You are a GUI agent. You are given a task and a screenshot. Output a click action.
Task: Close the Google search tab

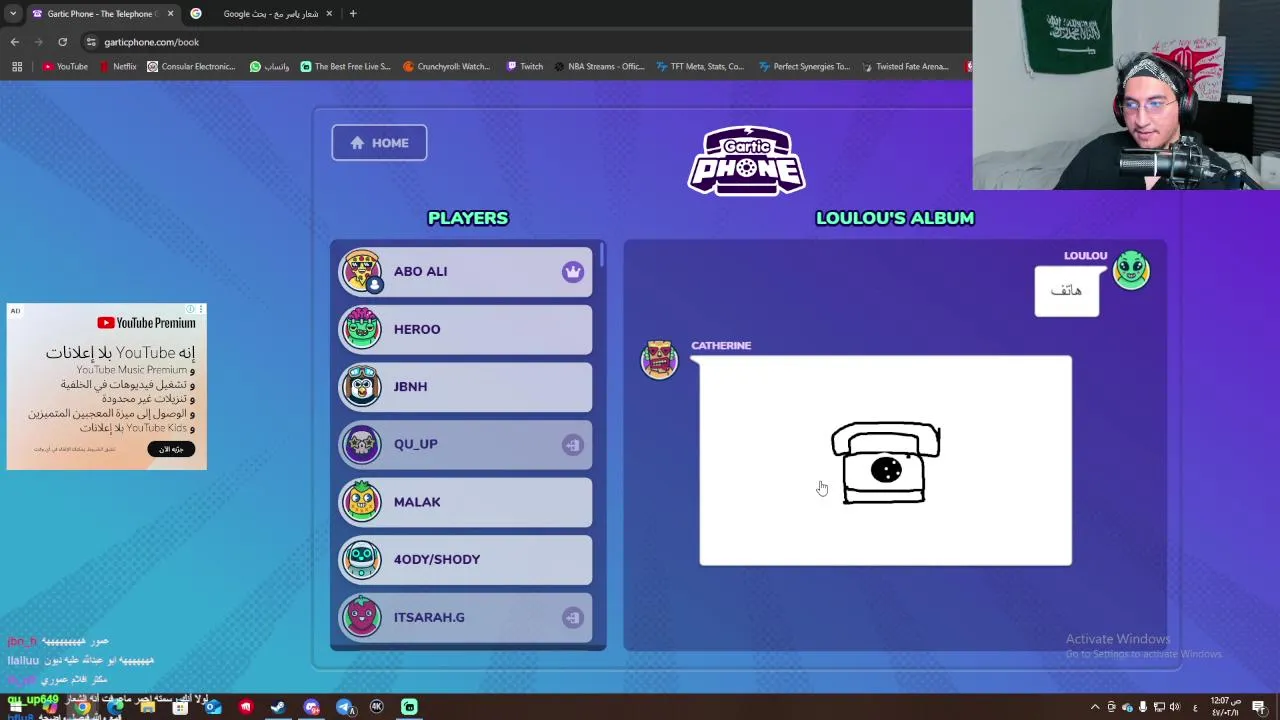click(329, 14)
